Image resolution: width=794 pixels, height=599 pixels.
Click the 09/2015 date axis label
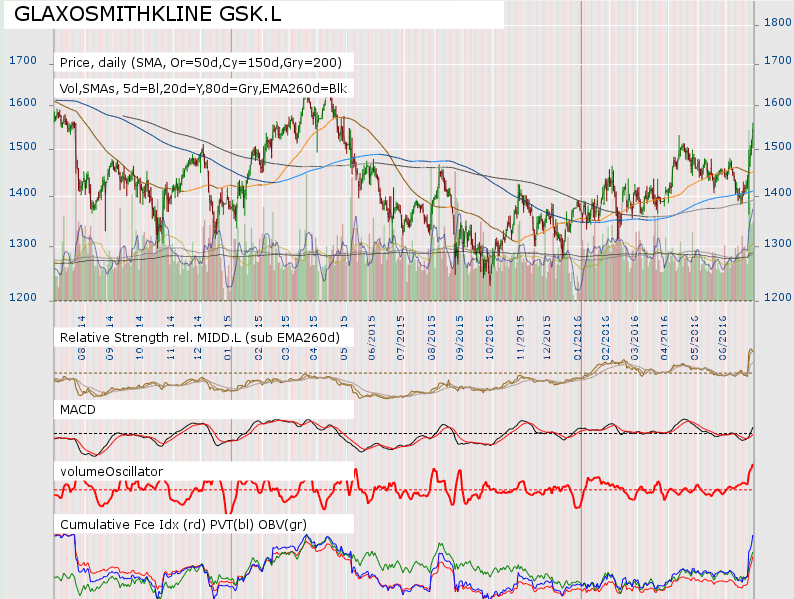[459, 338]
